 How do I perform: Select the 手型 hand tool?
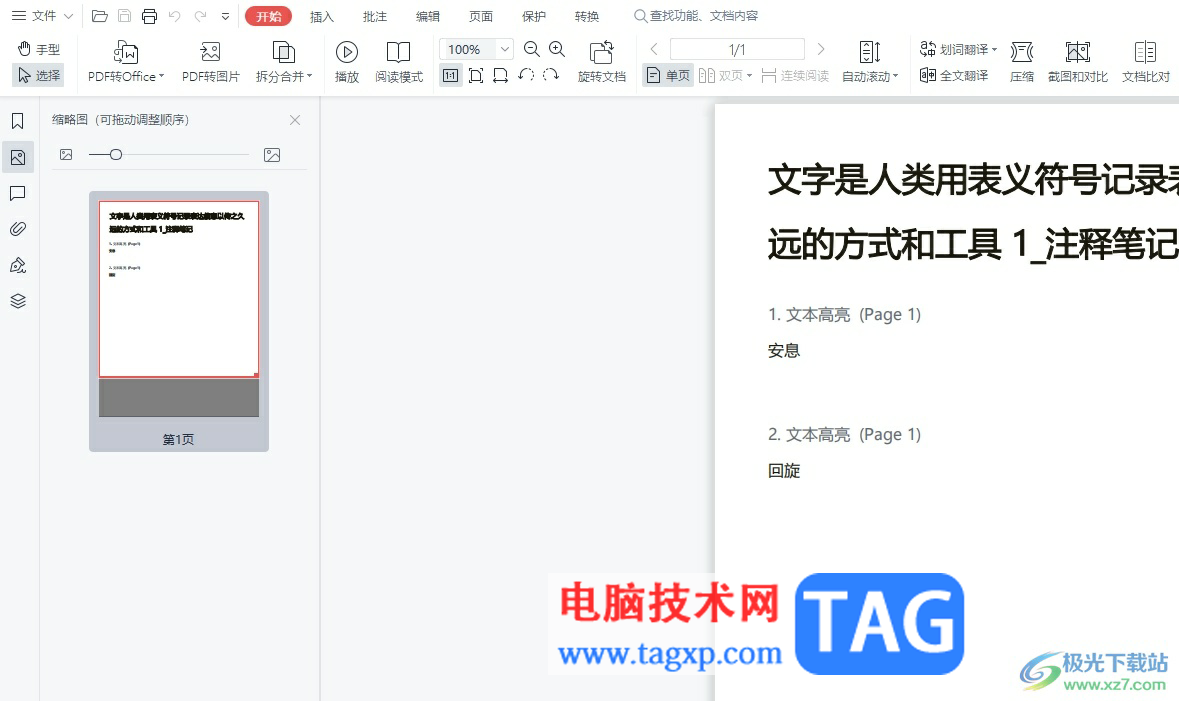[39, 49]
